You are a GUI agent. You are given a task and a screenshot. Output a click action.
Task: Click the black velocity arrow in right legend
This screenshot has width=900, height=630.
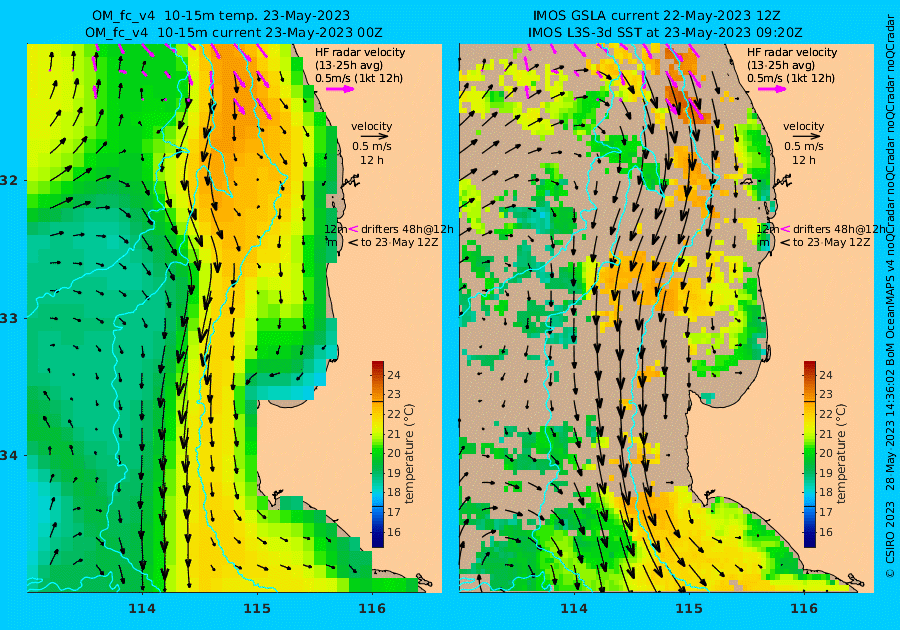pyautogui.click(x=807, y=137)
